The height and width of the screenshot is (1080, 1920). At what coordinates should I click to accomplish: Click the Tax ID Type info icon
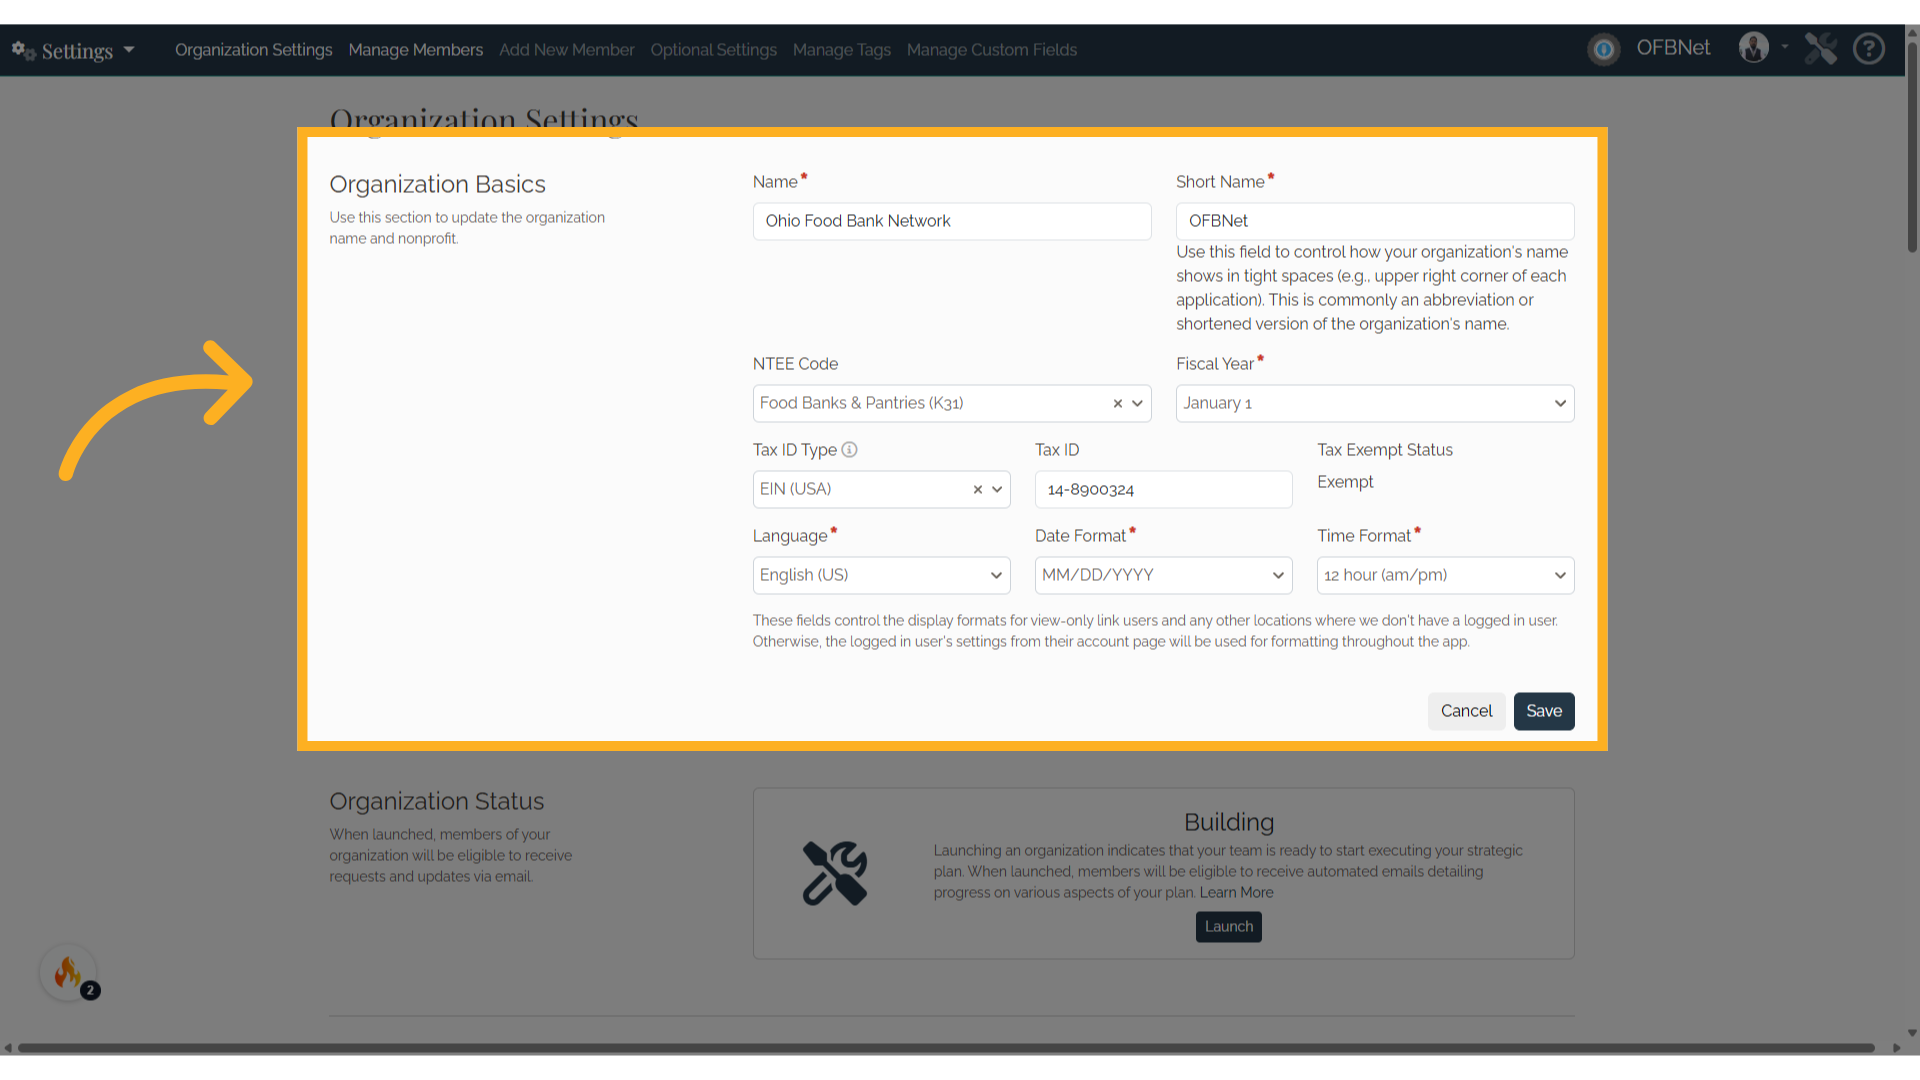pyautogui.click(x=849, y=450)
